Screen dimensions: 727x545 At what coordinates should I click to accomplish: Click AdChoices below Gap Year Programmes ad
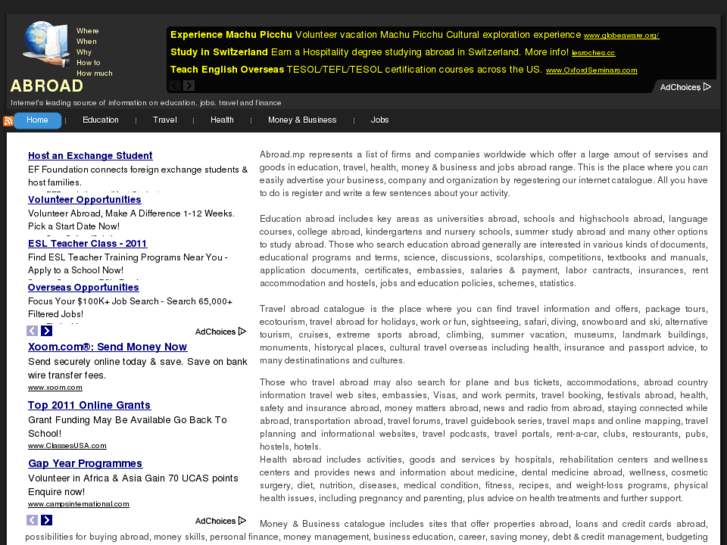[221, 521]
